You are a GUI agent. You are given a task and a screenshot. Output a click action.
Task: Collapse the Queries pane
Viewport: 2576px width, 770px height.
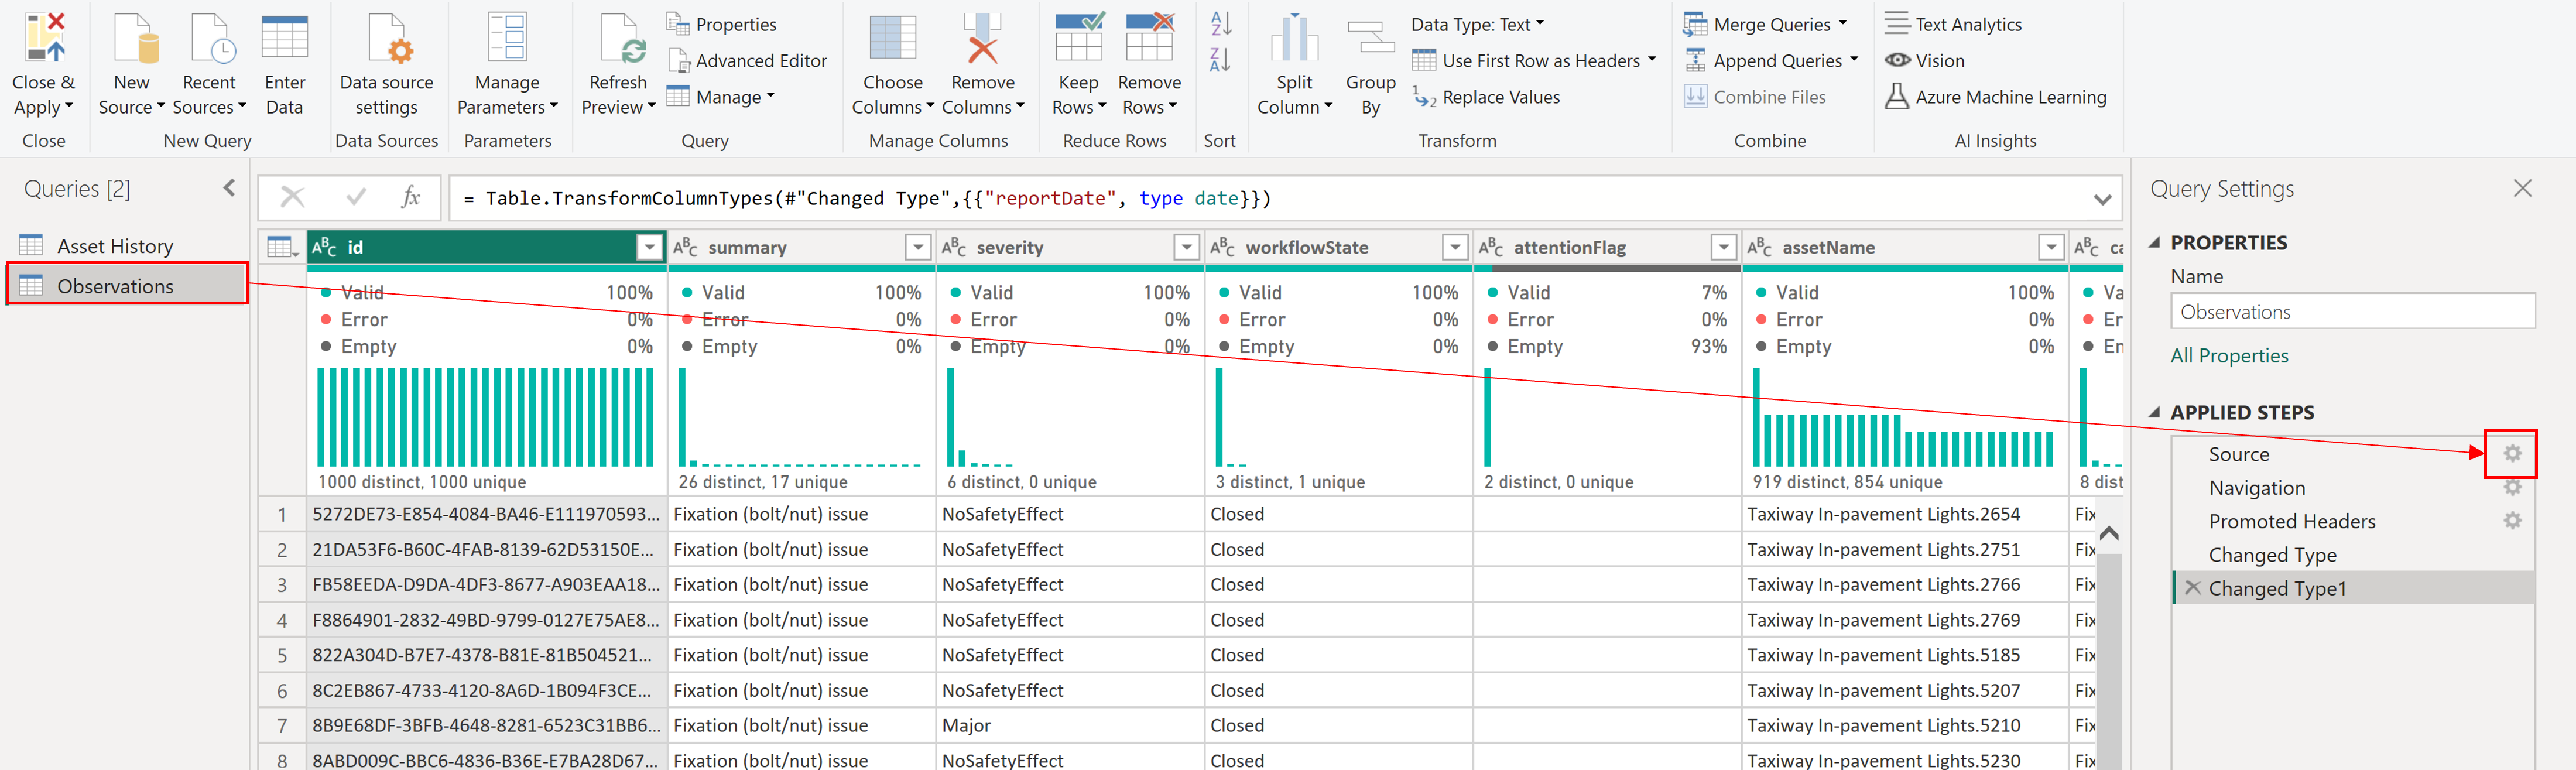pyautogui.click(x=229, y=188)
